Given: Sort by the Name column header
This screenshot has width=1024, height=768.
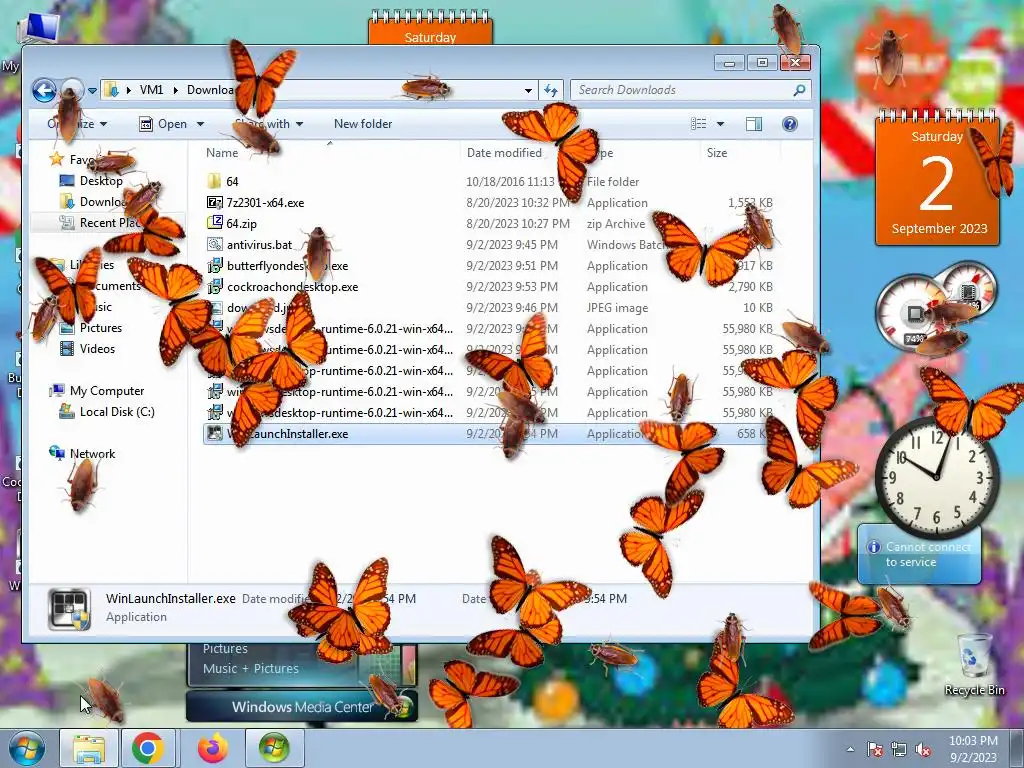Looking at the screenshot, I should coord(222,153).
